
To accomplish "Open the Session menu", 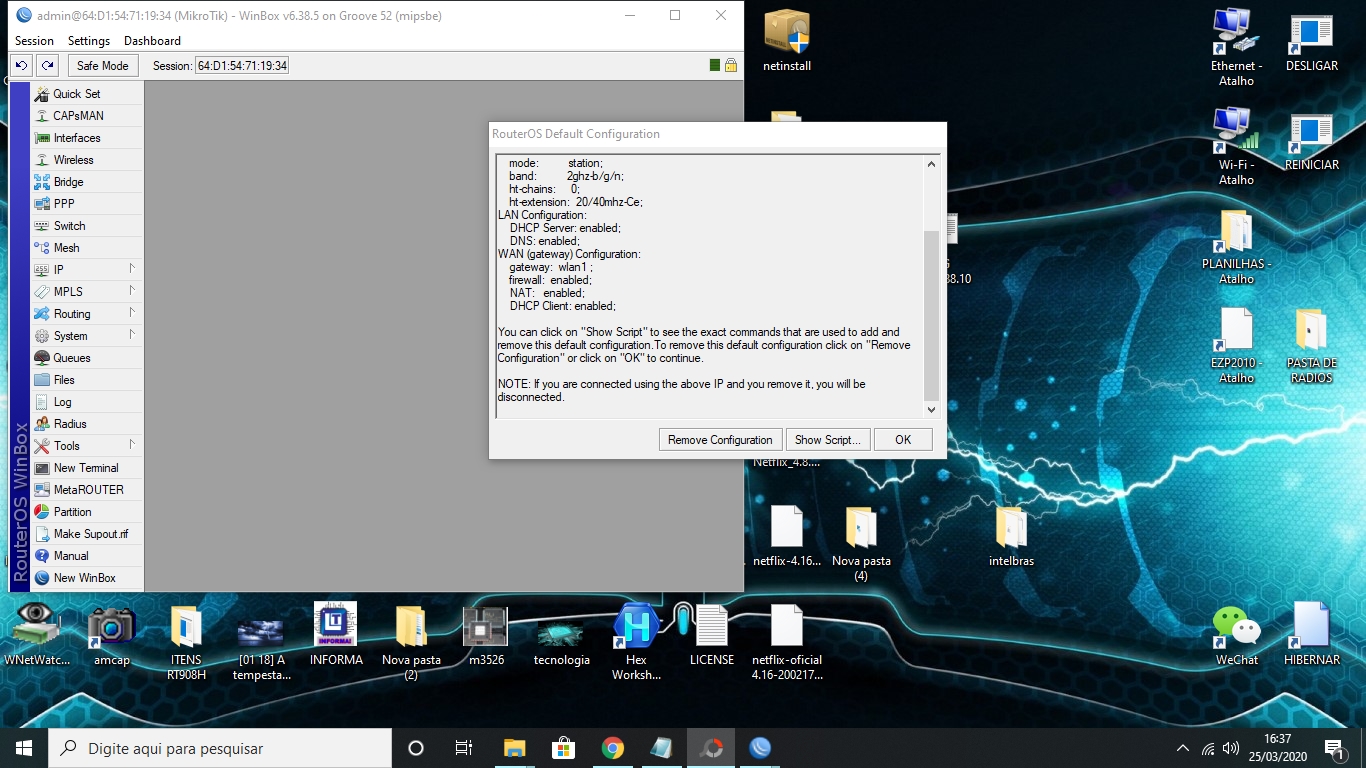I will 34,41.
